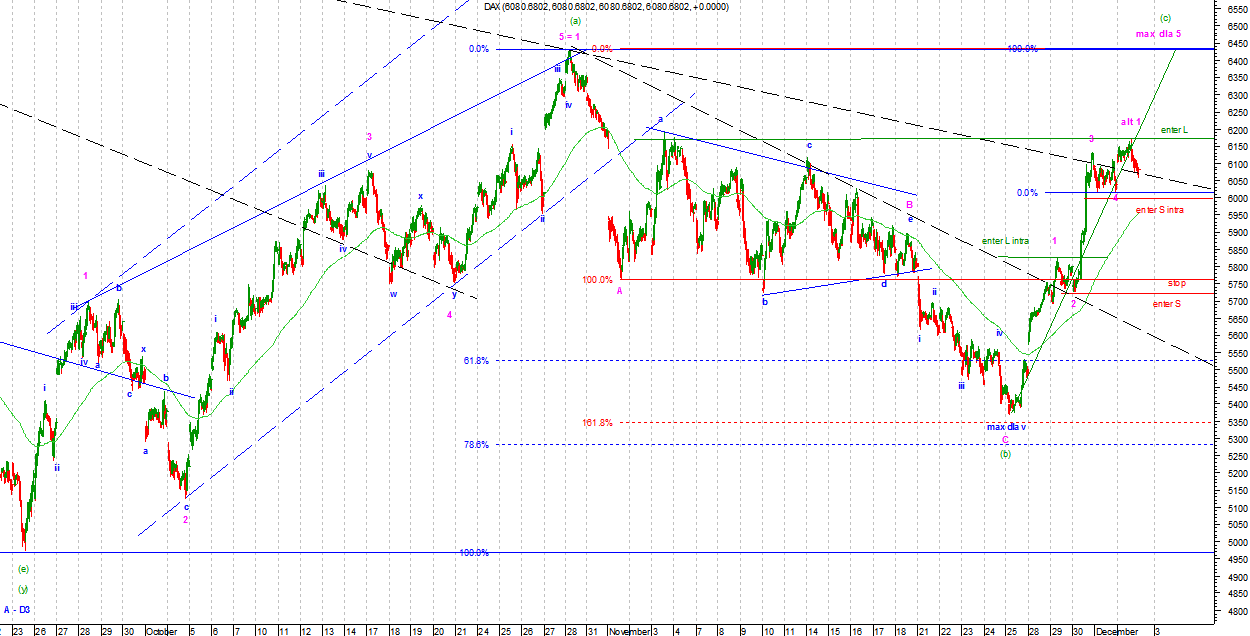The image size is (1250, 636).
Task: Select the '5 = 1' wave label
Action: click(569, 35)
